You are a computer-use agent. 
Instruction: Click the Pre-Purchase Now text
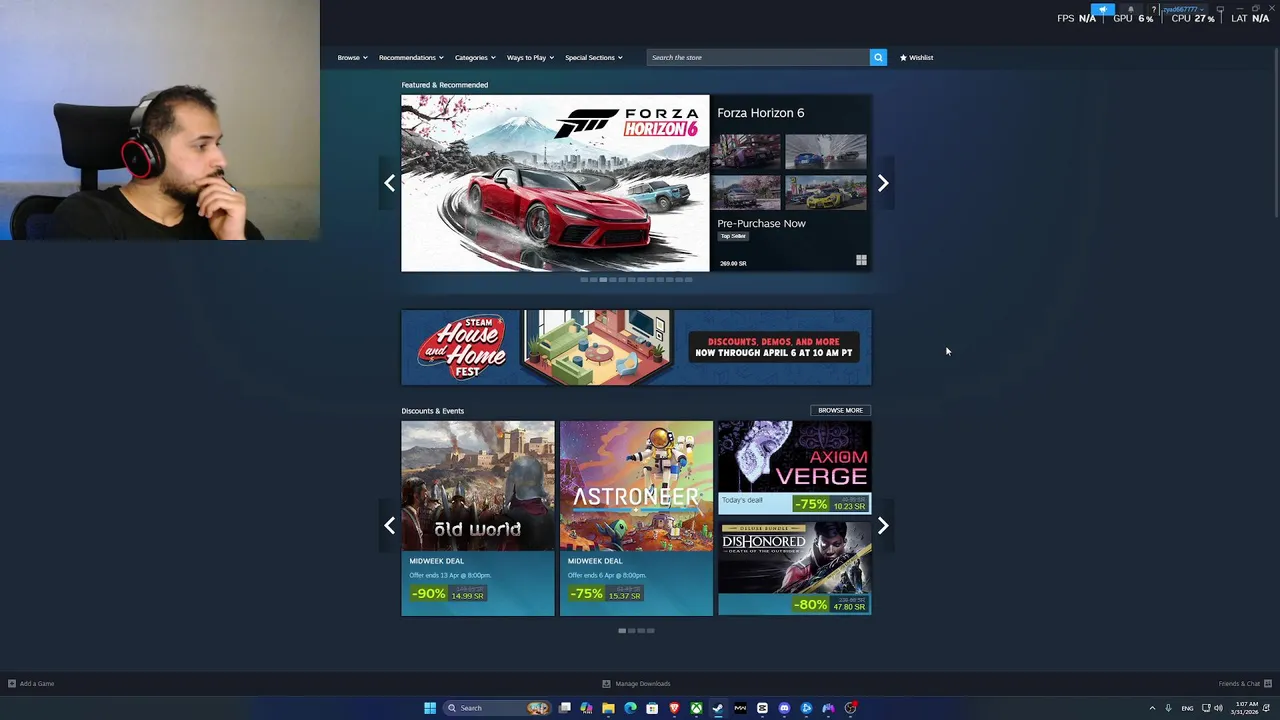[761, 223]
